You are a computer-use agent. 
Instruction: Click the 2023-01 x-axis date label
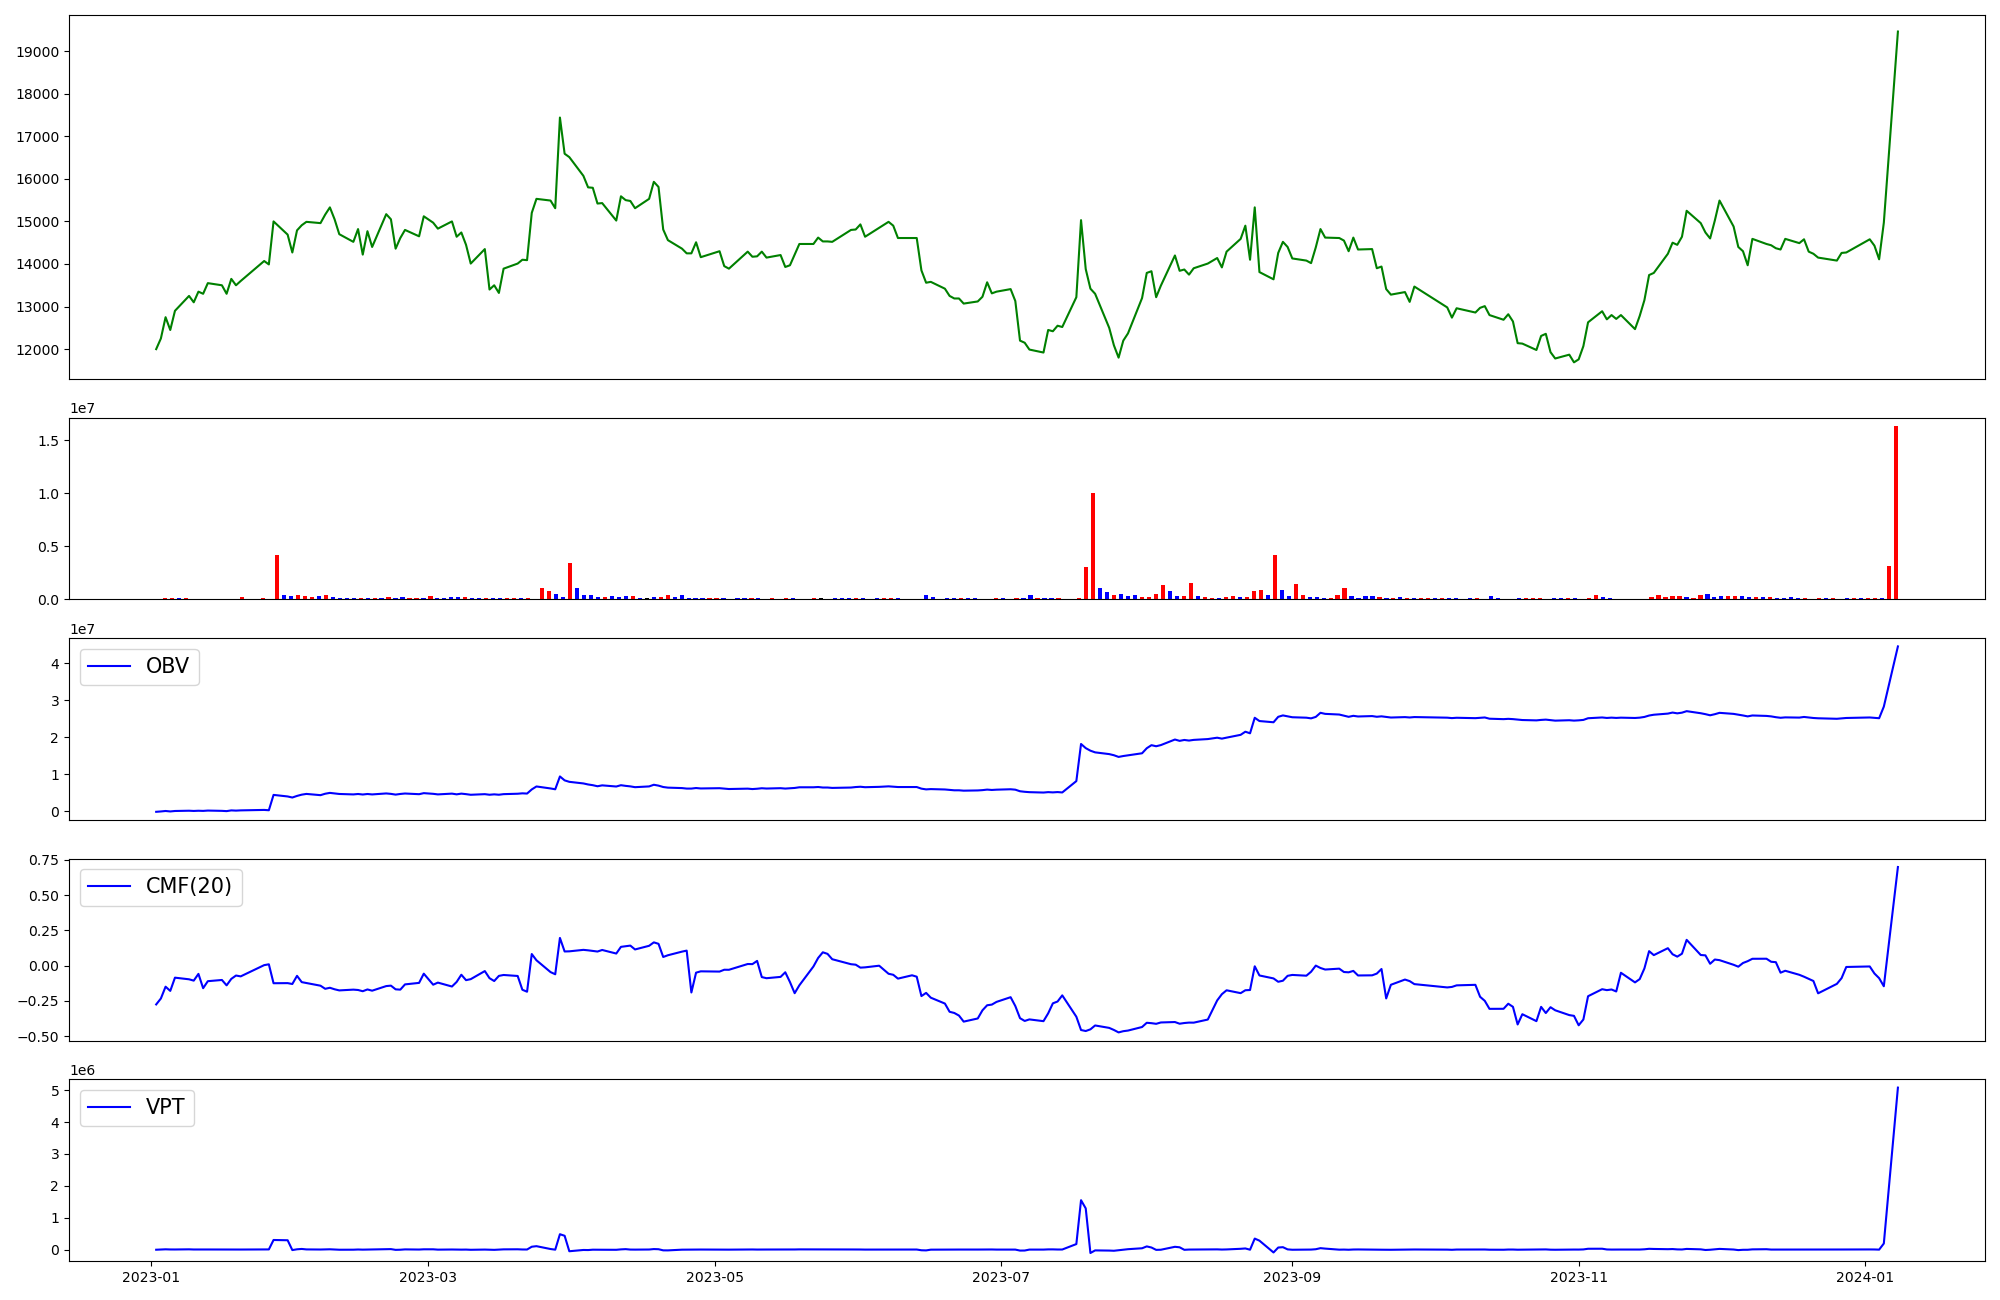click(151, 1277)
